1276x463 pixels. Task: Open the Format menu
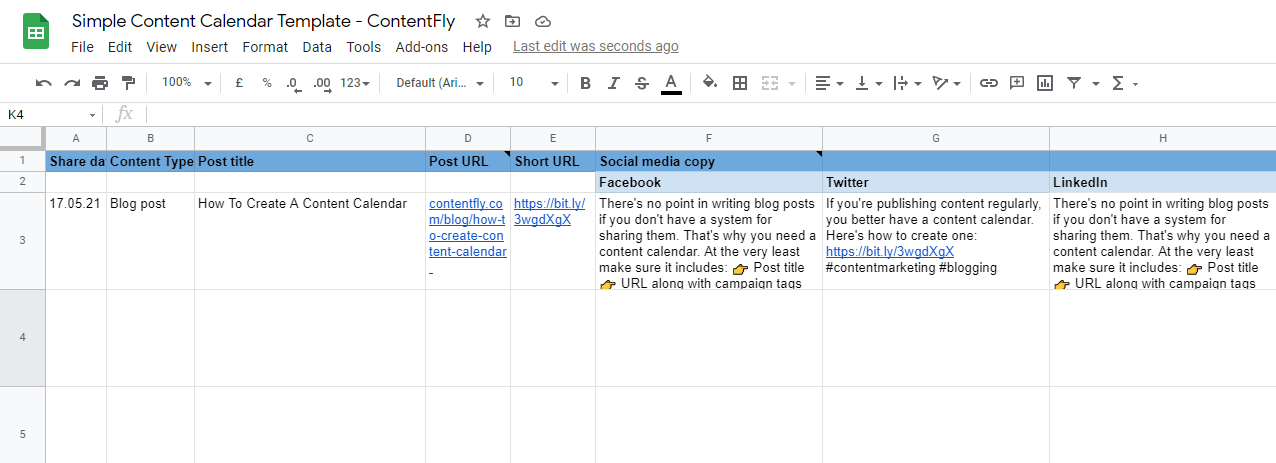265,47
